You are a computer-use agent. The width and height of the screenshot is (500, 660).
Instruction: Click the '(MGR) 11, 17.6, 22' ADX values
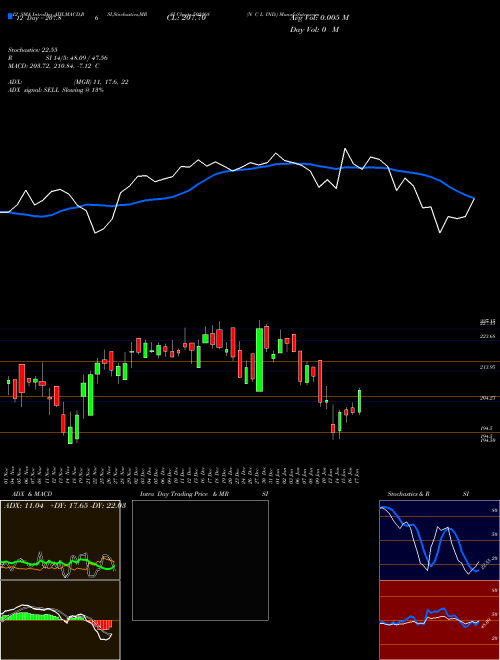coord(101,82)
